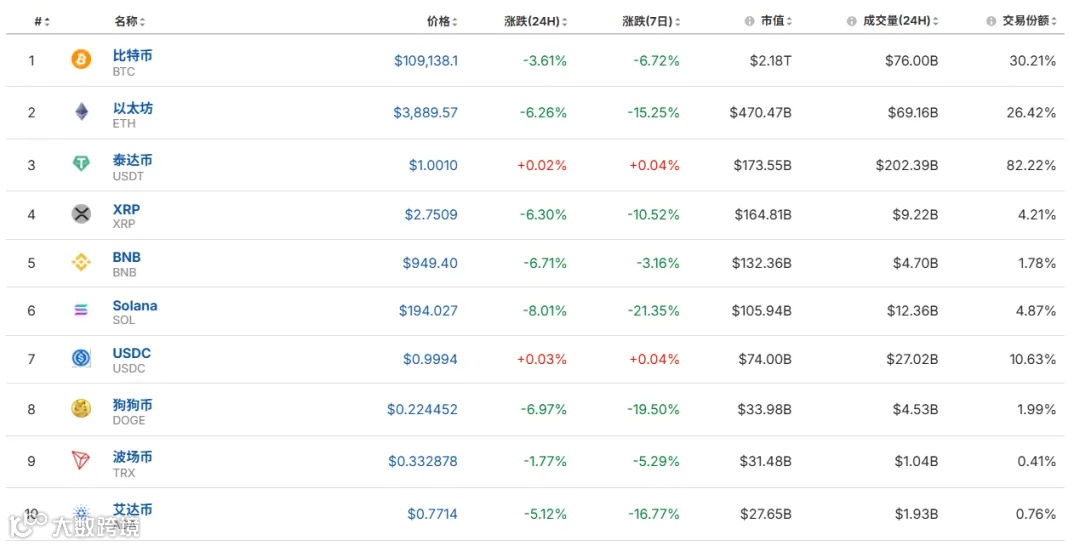Select the $33.98B market cap value
Screen dimensions: 1080x546
click(765, 410)
